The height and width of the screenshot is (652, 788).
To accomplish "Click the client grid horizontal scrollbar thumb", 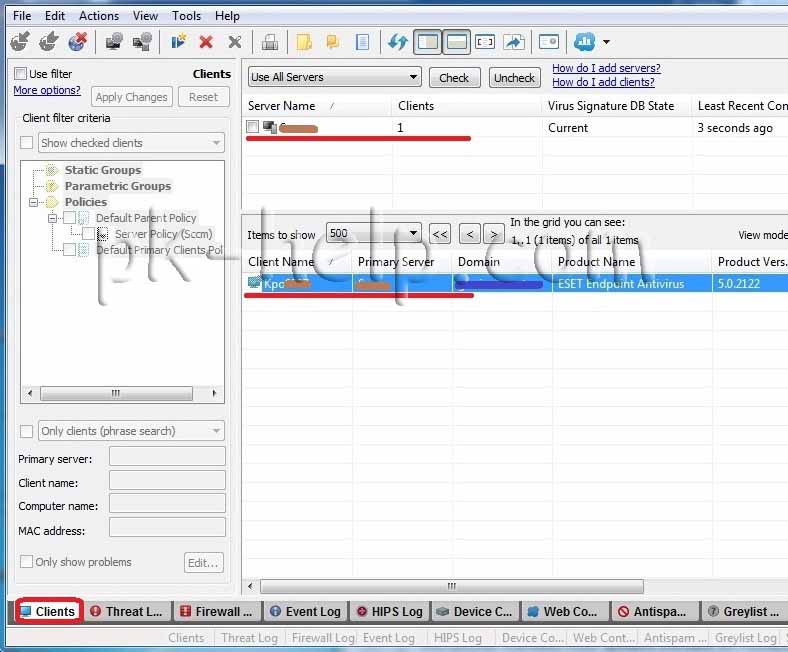I will [452, 586].
